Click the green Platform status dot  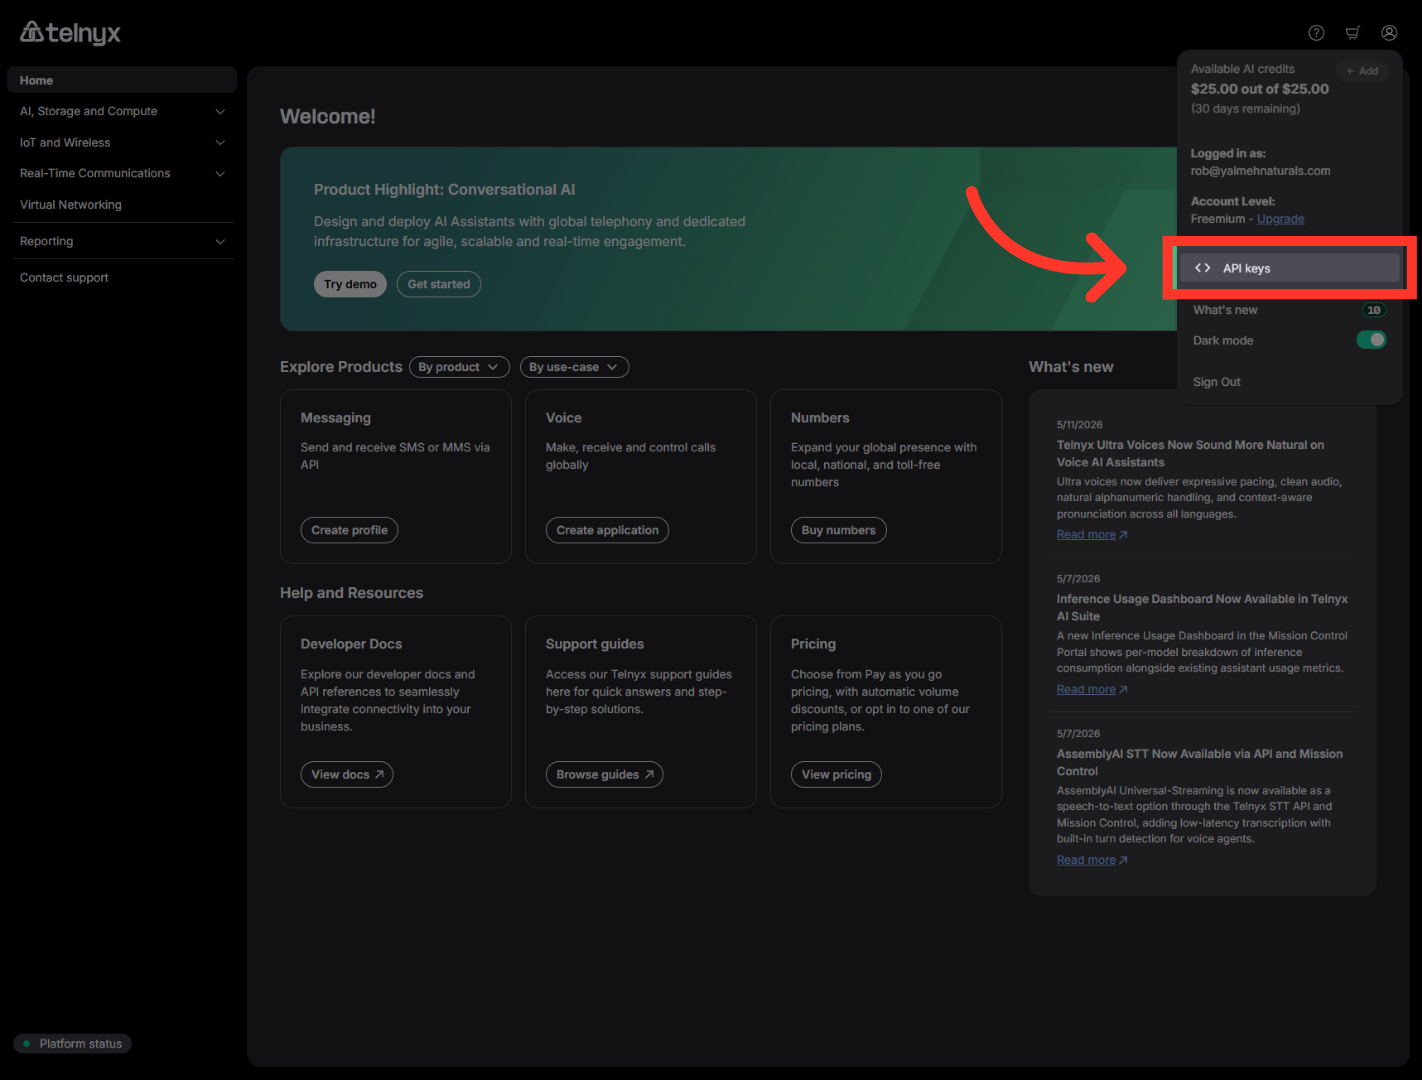coord(27,1044)
